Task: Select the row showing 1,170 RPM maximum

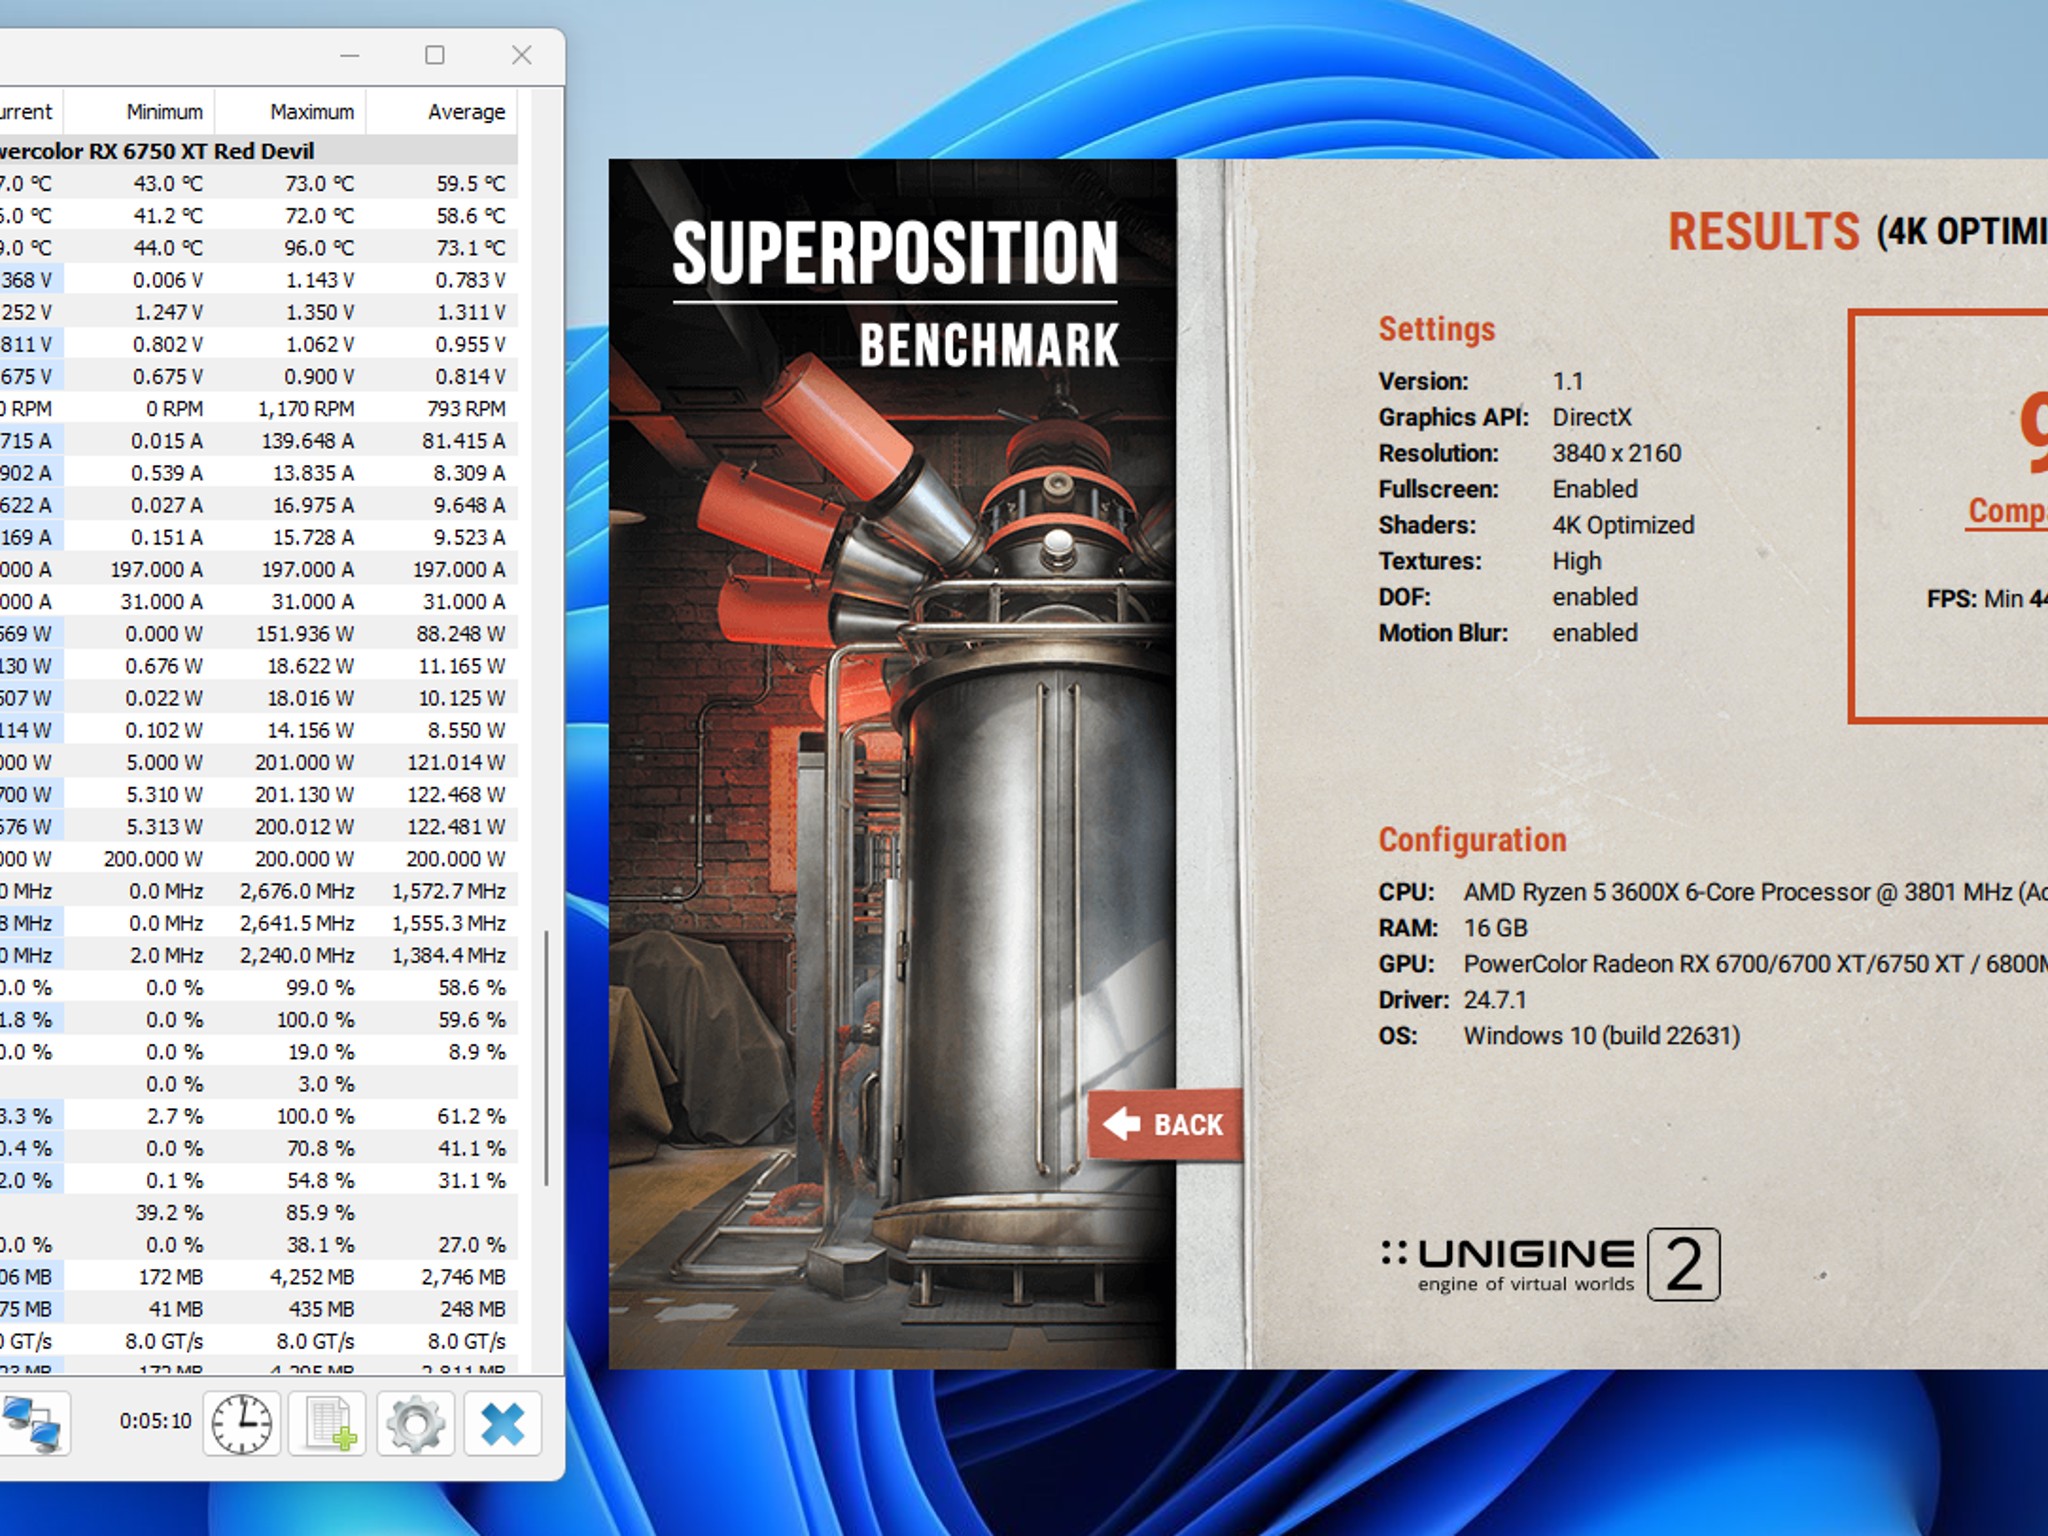Action: point(259,408)
